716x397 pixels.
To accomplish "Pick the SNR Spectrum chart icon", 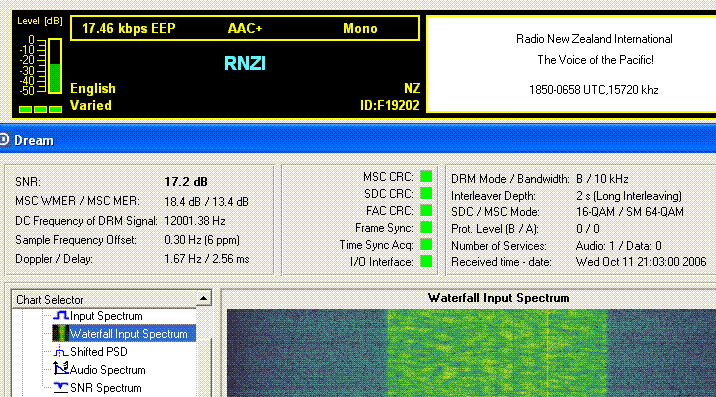I will (x=60, y=387).
